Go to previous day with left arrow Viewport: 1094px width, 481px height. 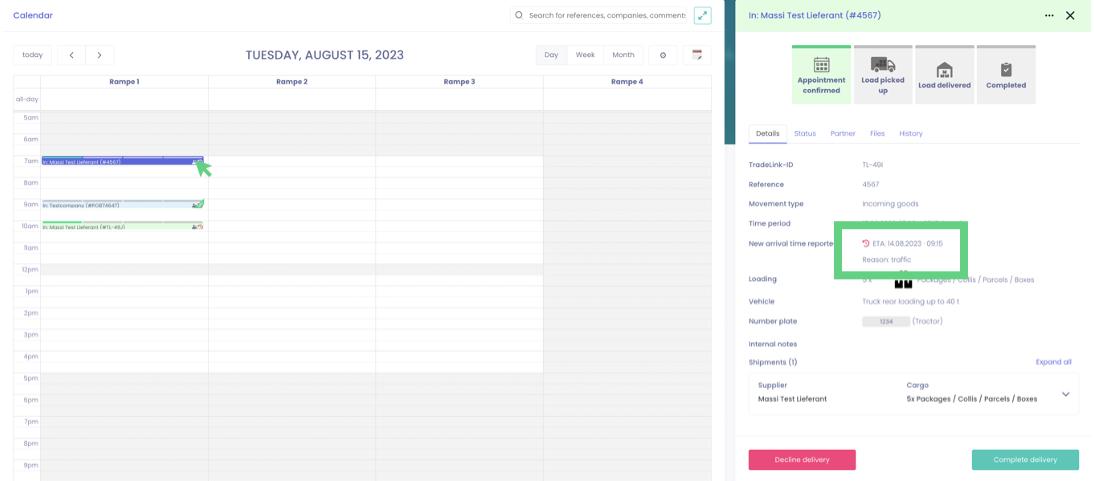(71, 55)
